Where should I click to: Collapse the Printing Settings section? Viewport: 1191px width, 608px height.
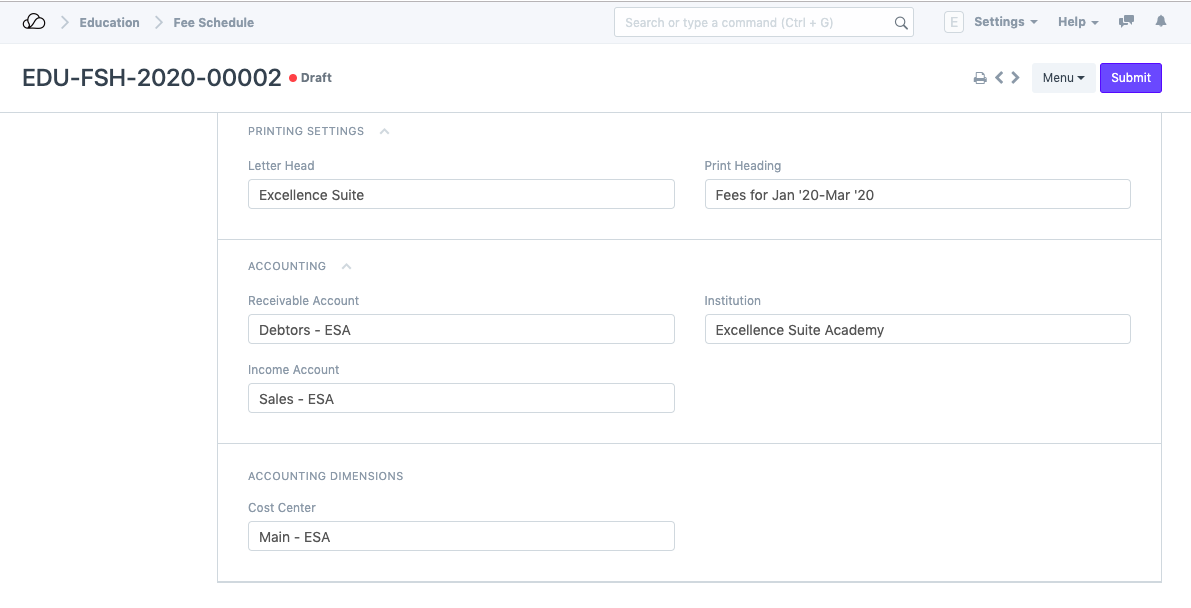pos(385,131)
